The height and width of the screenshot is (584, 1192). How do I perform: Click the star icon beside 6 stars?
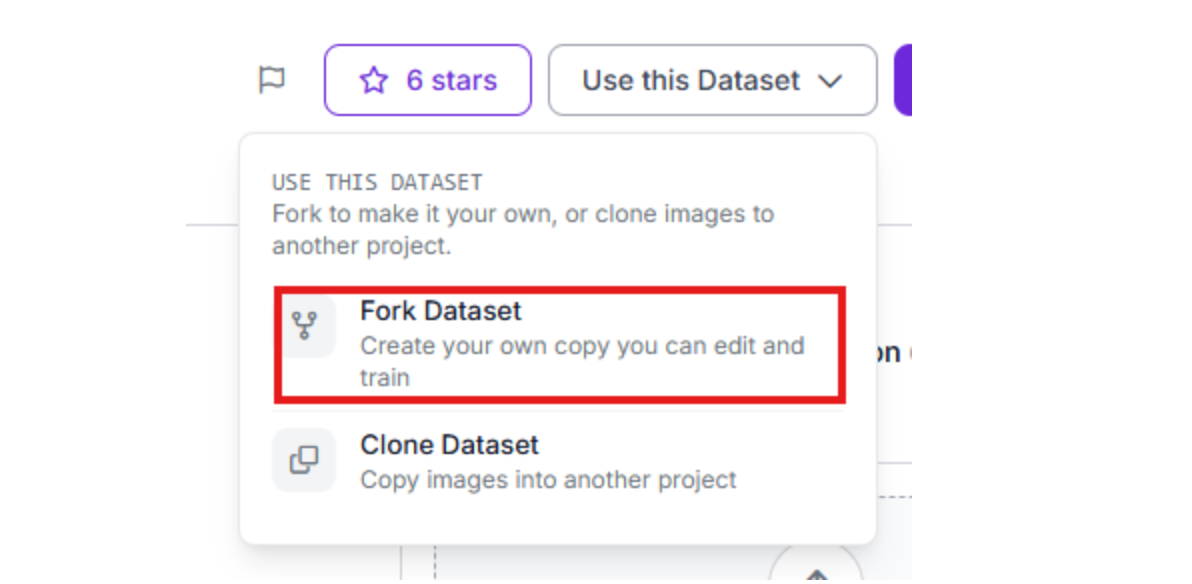click(373, 81)
